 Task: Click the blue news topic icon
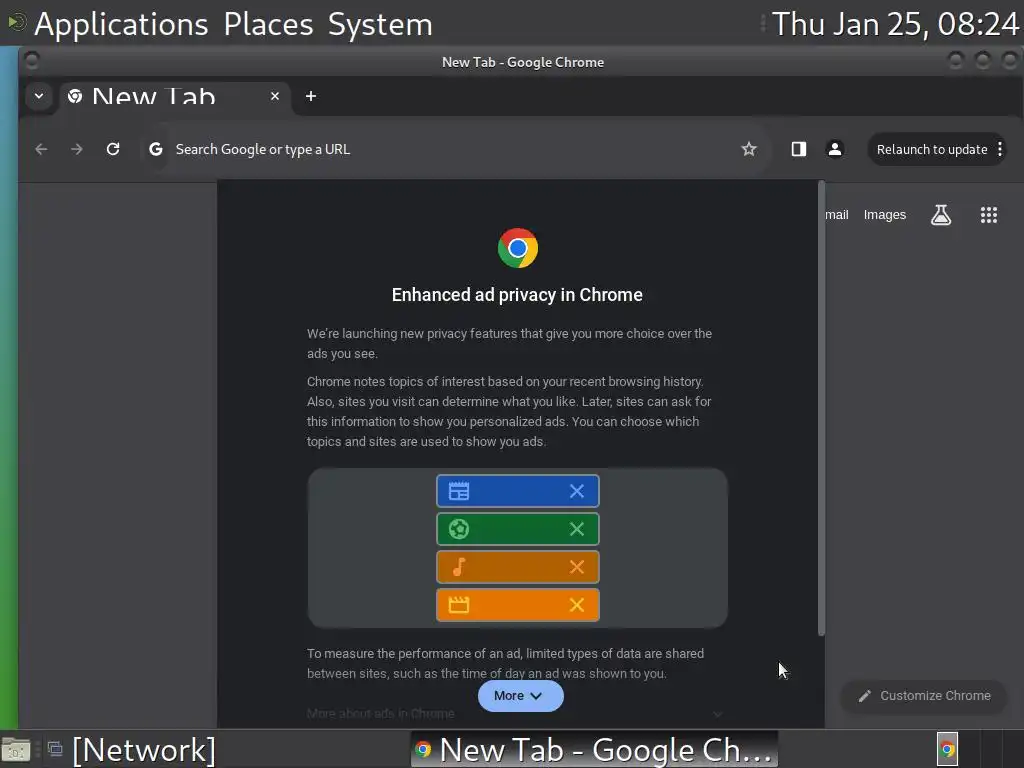(x=459, y=491)
